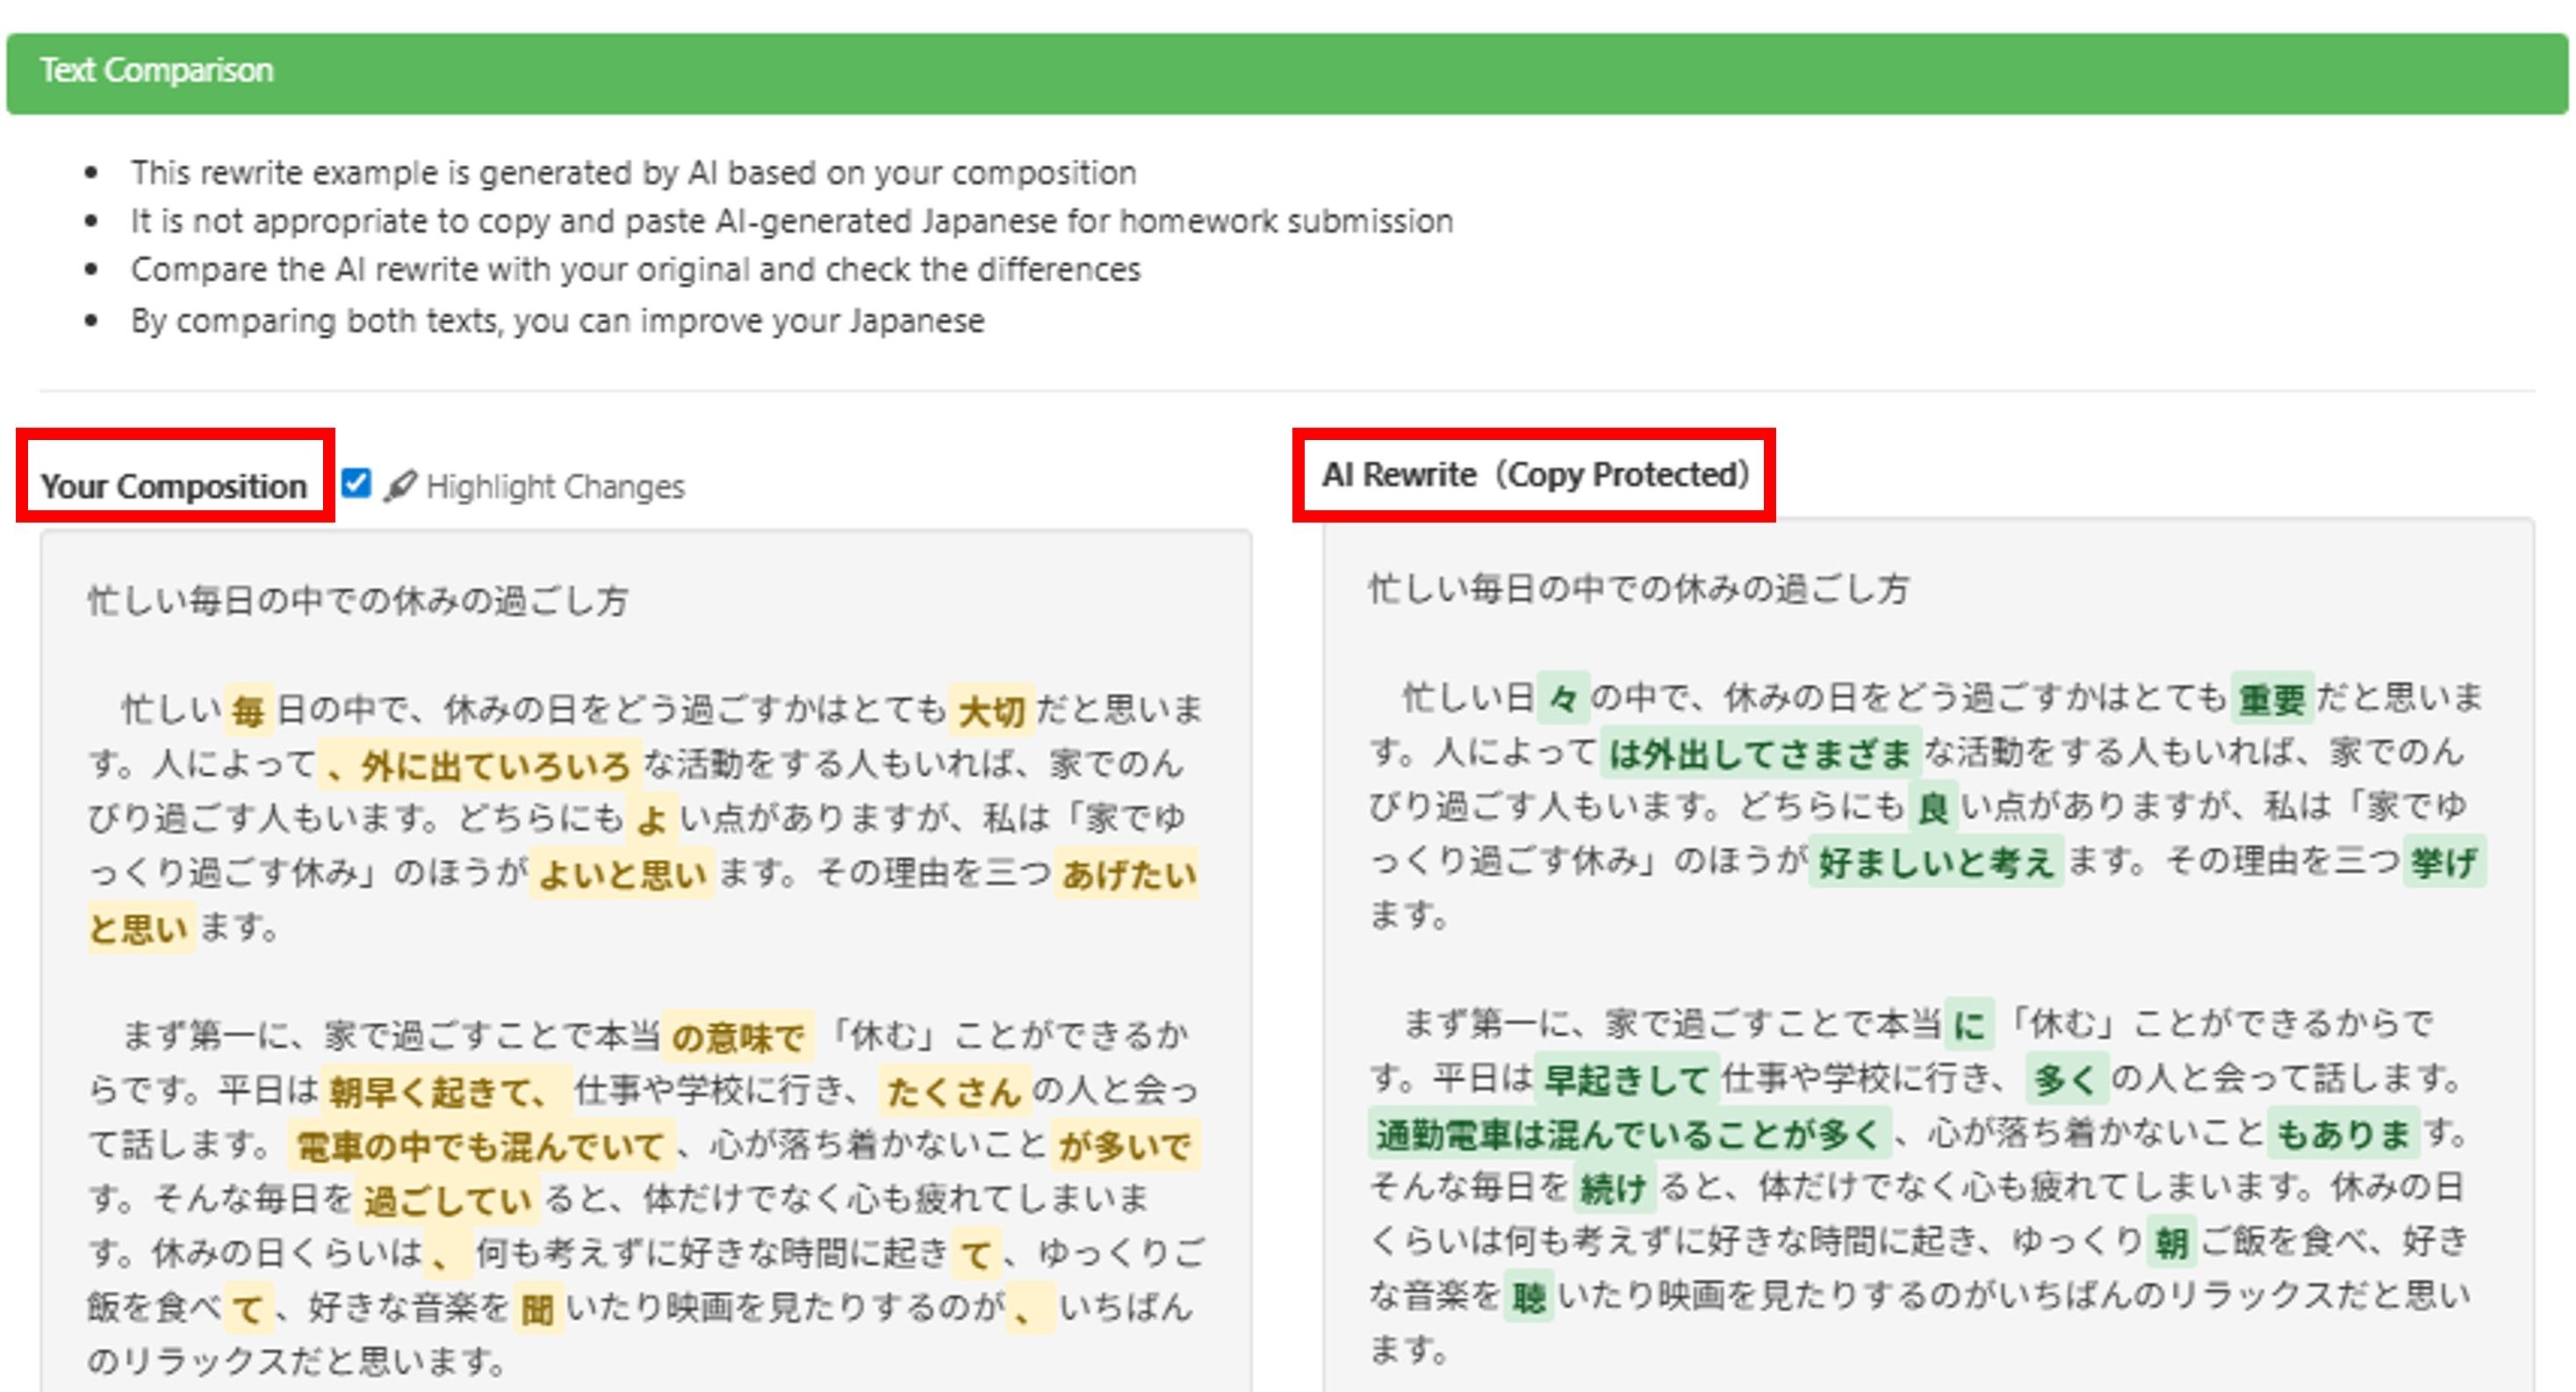Click the yellow highlighted の意味で

[737, 1038]
